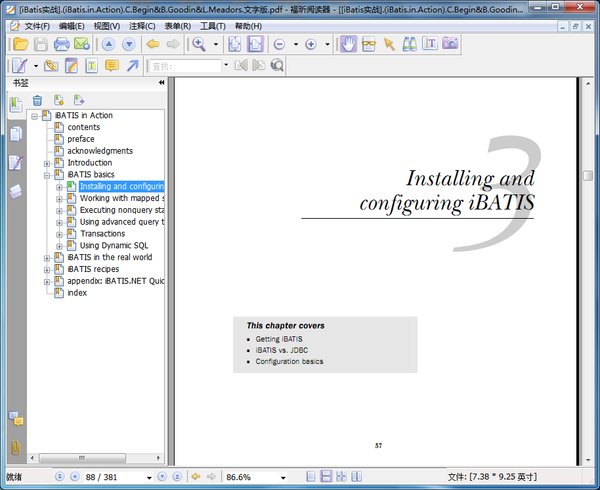Image resolution: width=600 pixels, height=490 pixels.
Task: Open the pages thumbnail panel in the sidebar
Action: tap(16, 134)
